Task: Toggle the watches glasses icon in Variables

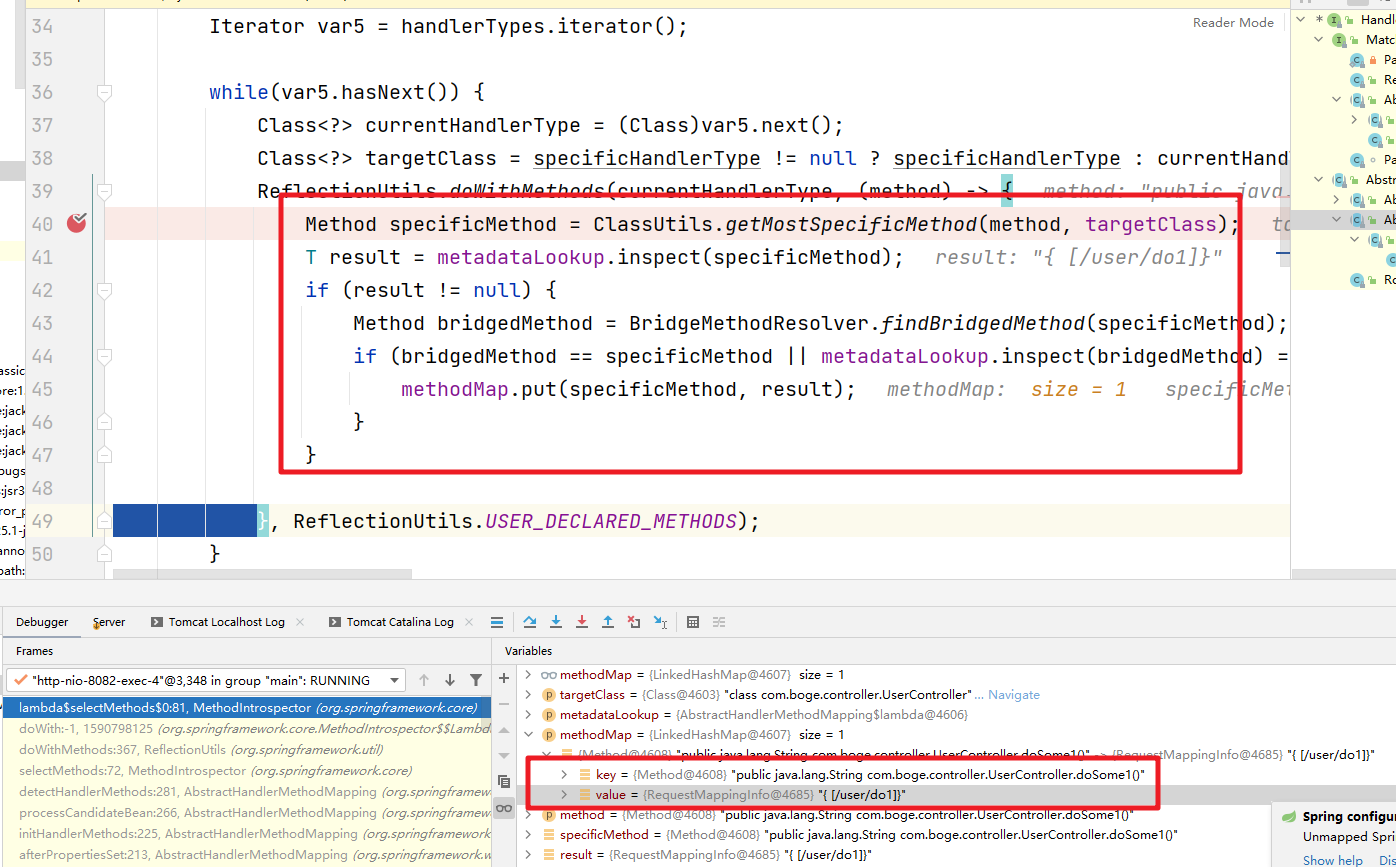Action: [x=504, y=809]
